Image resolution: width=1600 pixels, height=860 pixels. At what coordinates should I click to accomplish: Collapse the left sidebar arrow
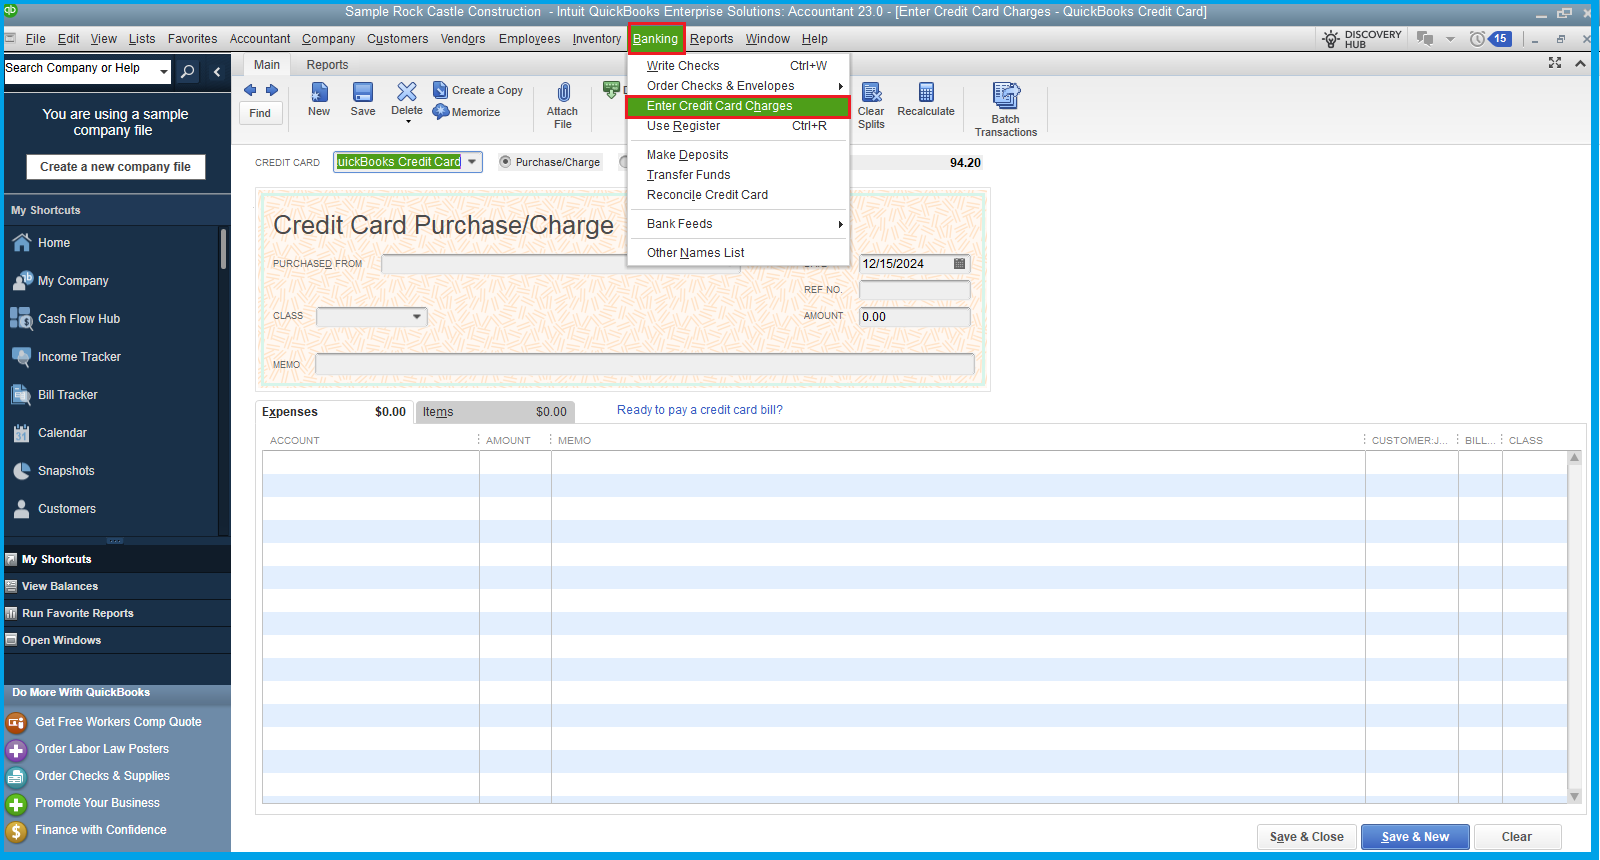(217, 71)
